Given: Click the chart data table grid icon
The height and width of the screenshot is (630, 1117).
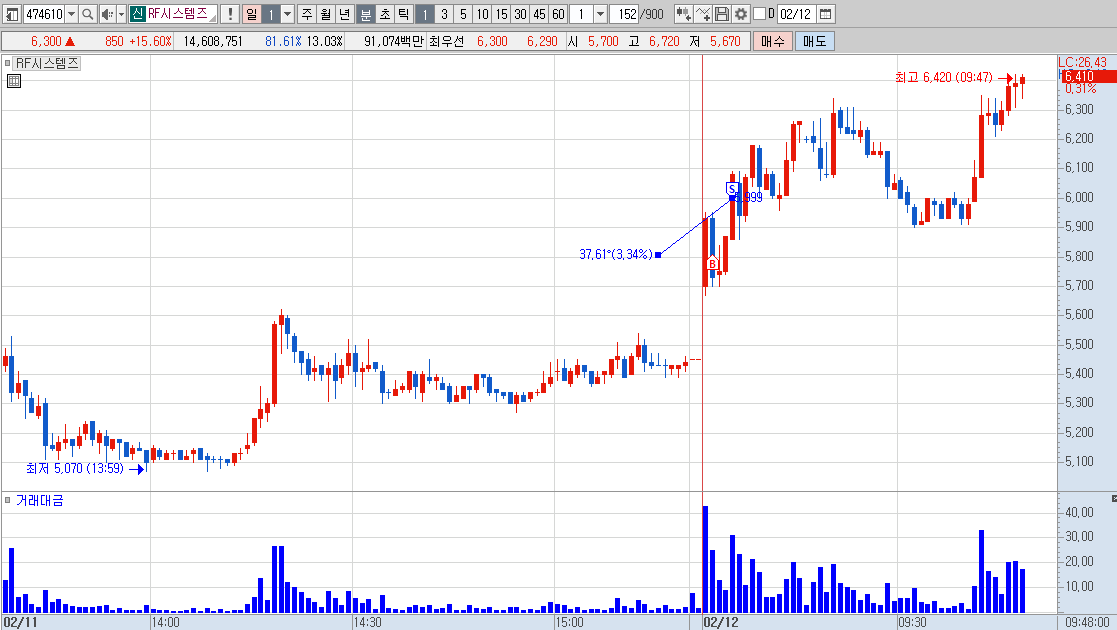Looking at the screenshot, I should point(14,81).
